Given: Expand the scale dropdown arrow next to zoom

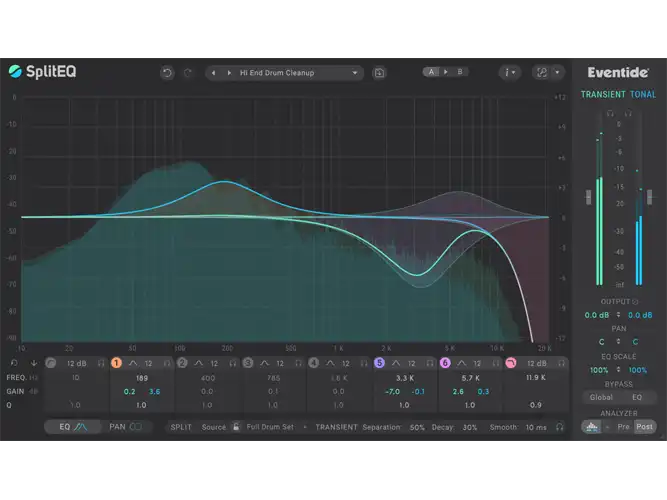Looking at the screenshot, I should pyautogui.click(x=557, y=73).
